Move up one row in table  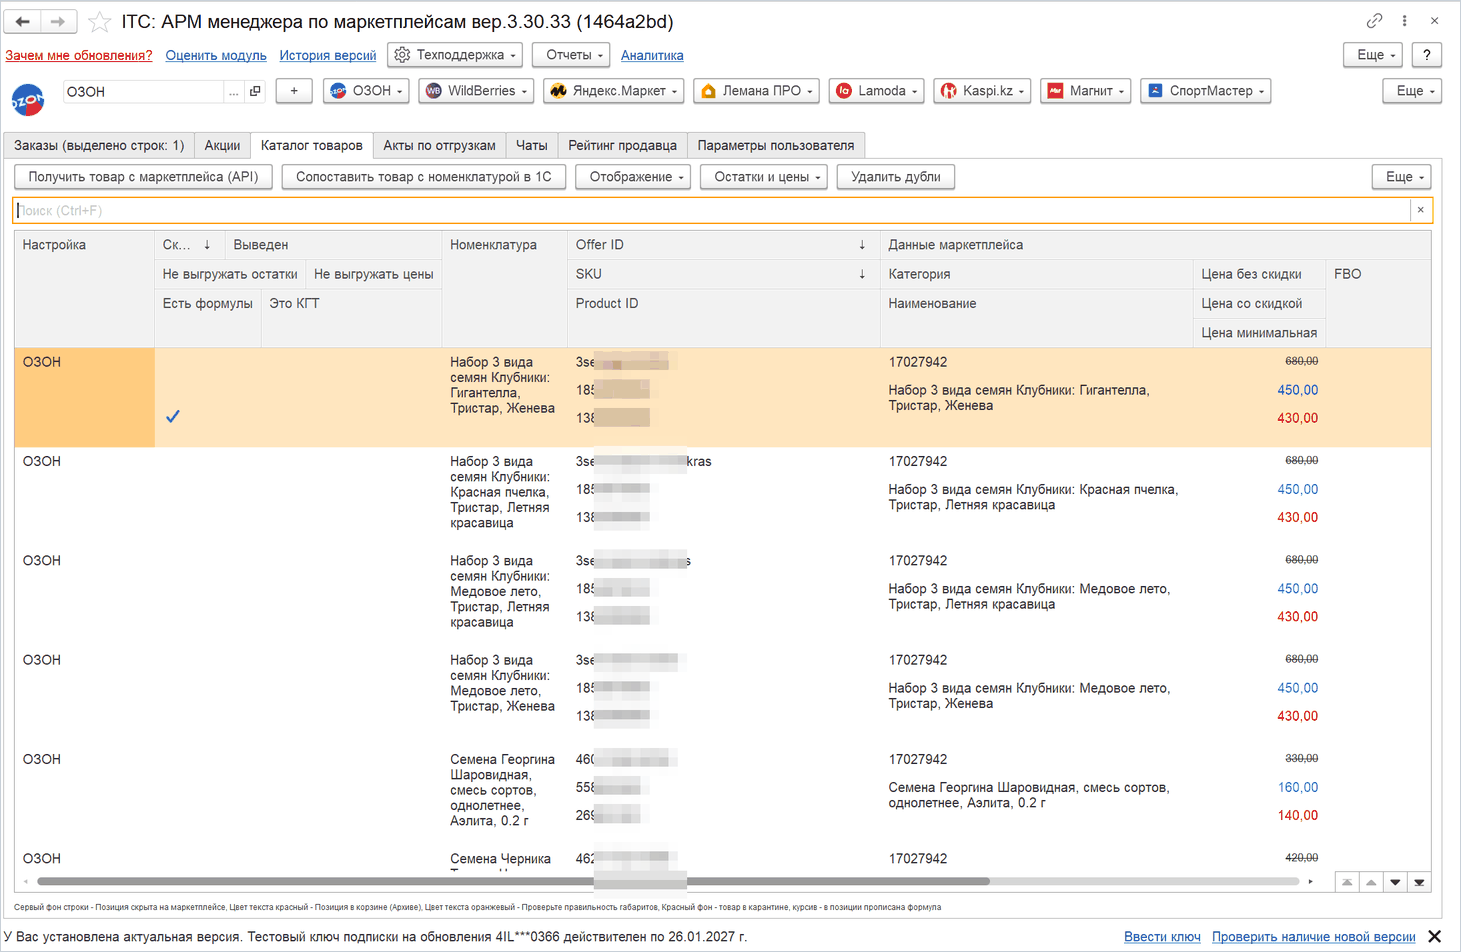click(1371, 882)
